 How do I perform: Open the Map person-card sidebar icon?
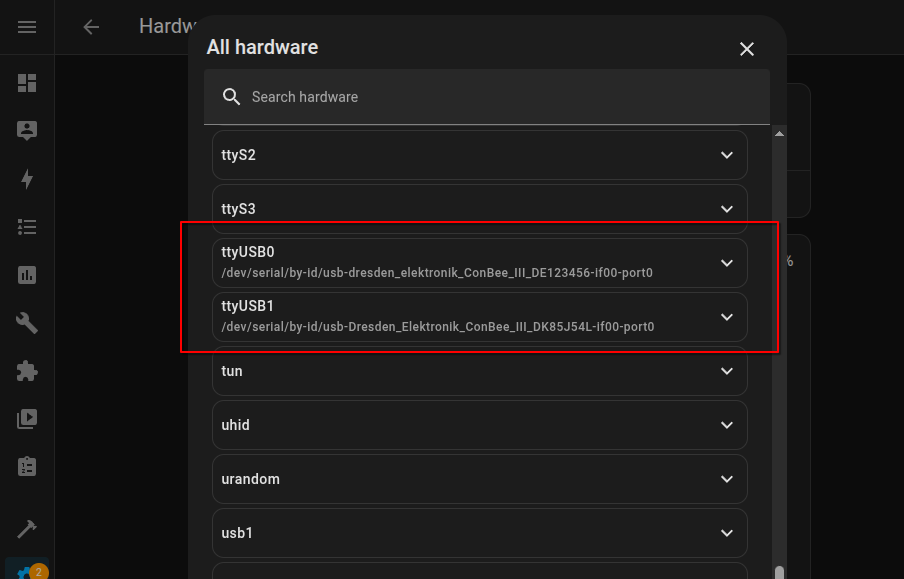pos(27,131)
